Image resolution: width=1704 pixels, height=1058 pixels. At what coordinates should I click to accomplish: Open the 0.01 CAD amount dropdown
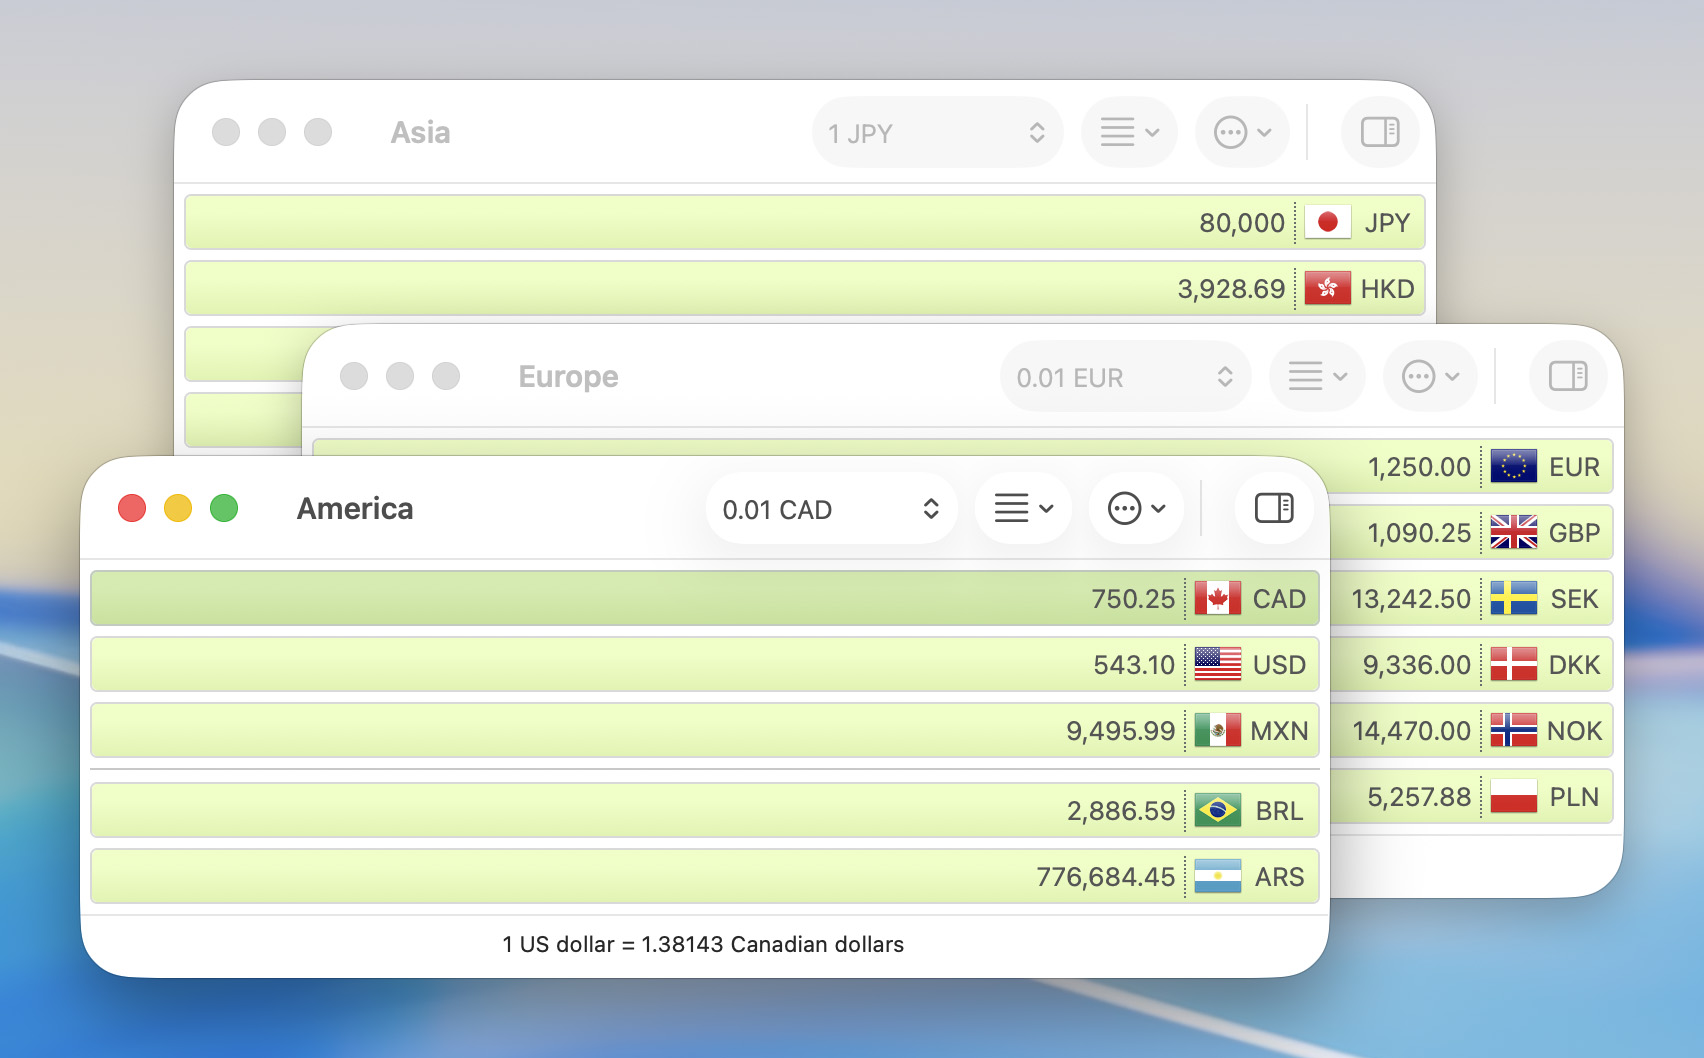click(x=831, y=508)
